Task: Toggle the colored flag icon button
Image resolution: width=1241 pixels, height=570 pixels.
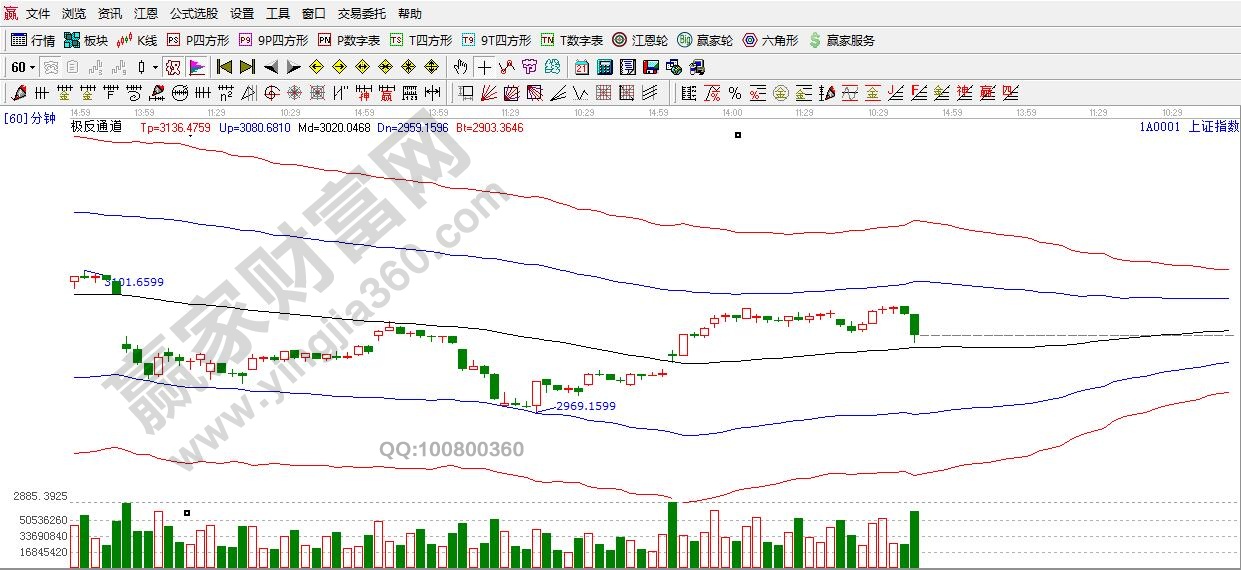Action: tap(197, 67)
